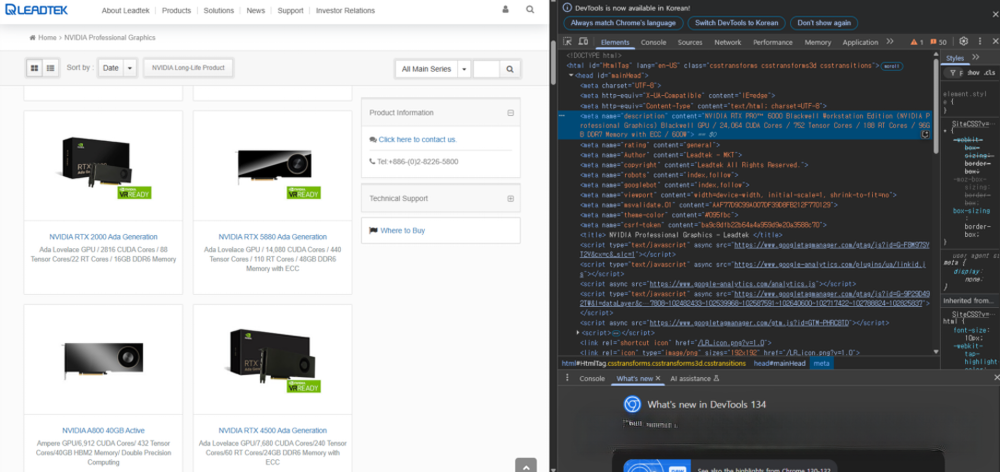Click the header search magnifier icon
The image size is (1000, 472).
(530, 10)
